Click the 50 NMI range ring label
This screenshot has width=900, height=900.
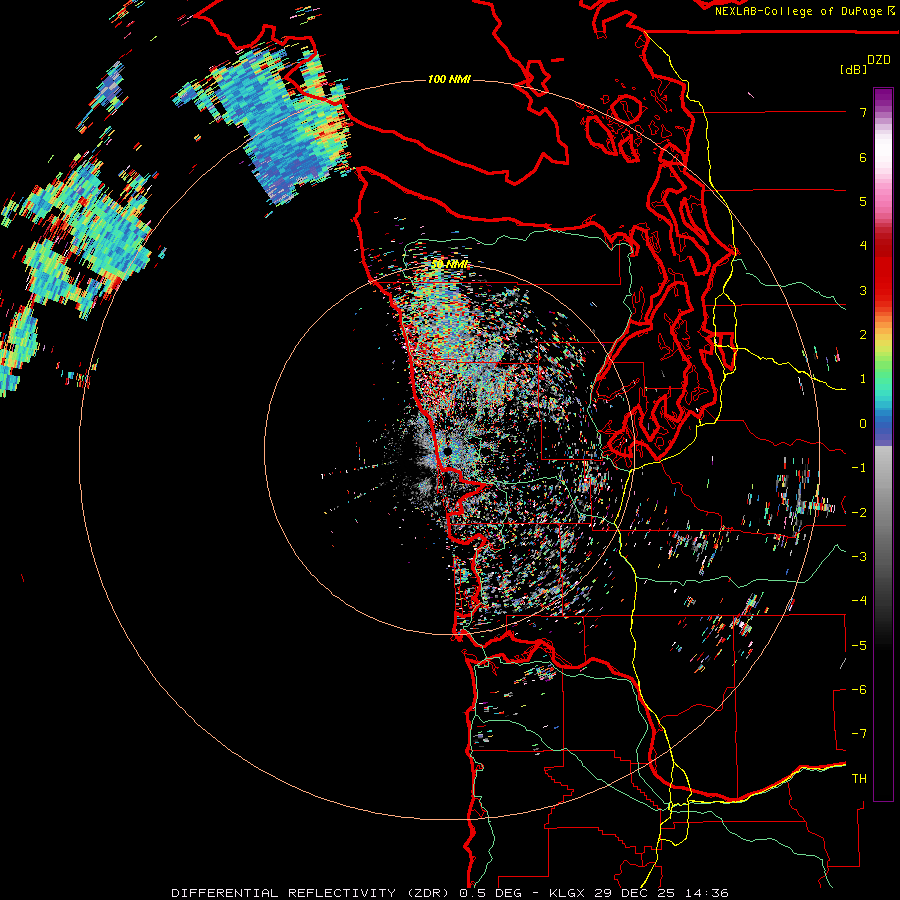450,264
